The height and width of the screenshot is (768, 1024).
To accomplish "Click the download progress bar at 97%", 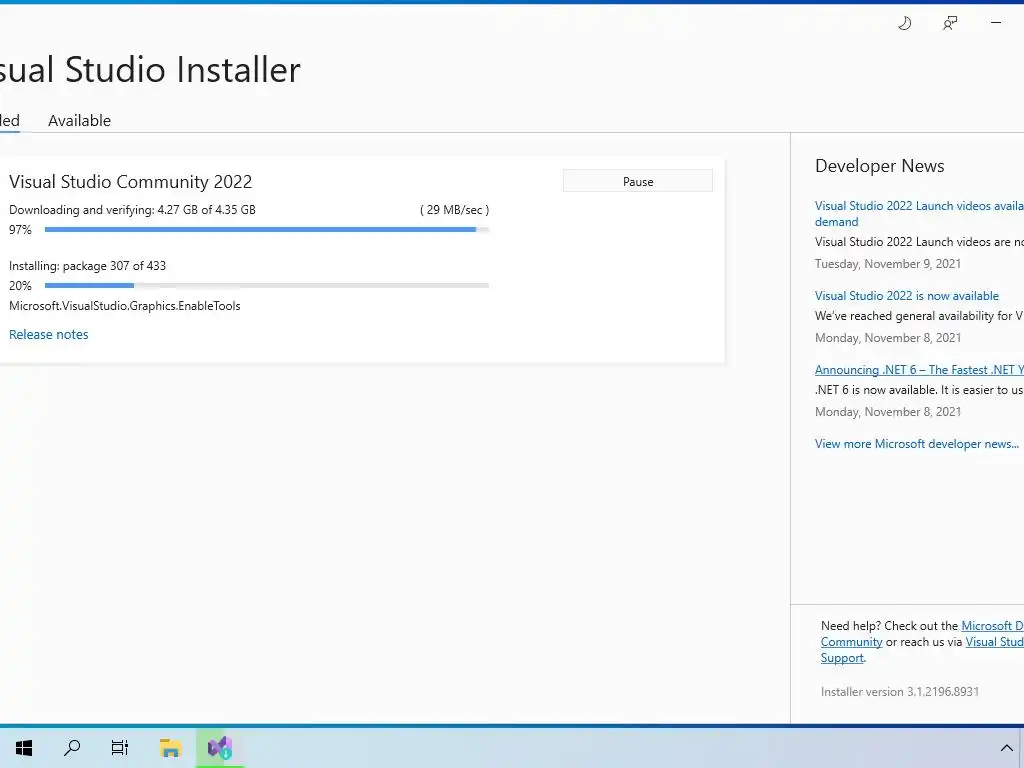I will pos(266,230).
